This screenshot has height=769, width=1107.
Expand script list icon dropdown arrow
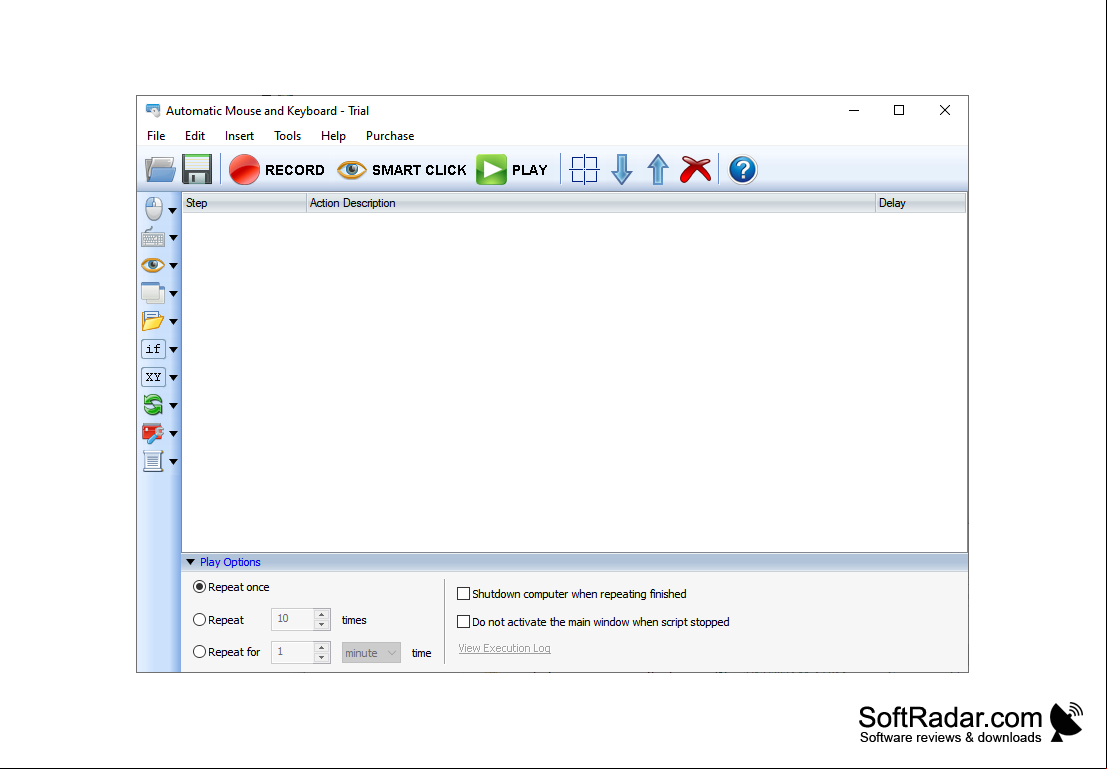[x=173, y=462]
